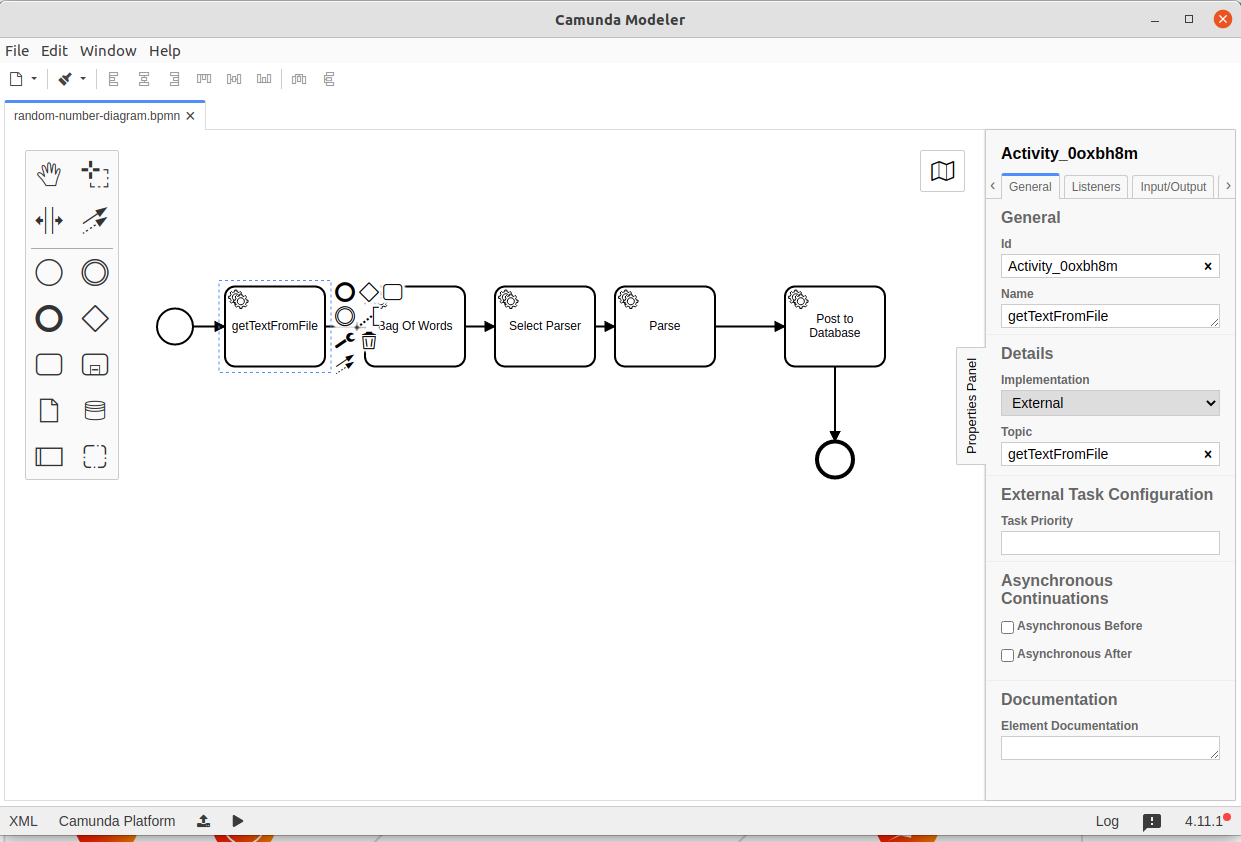Create an end event from palette
This screenshot has height=842, width=1241.
49,319
